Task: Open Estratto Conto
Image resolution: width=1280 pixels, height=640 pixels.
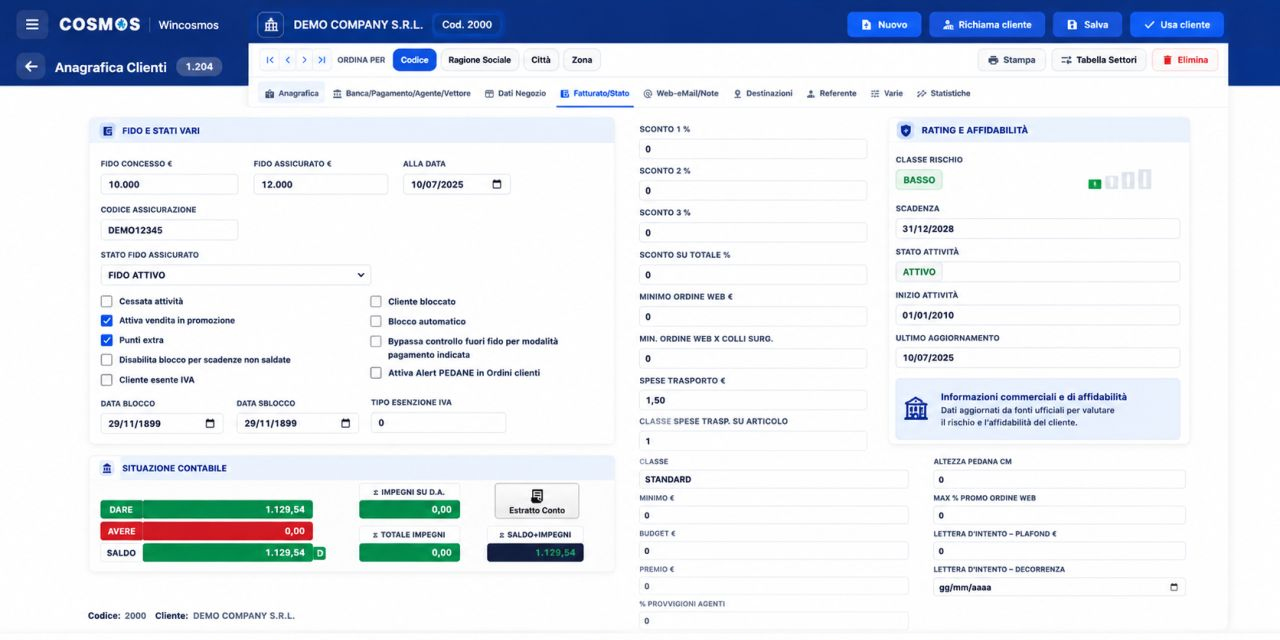Action: point(537,501)
